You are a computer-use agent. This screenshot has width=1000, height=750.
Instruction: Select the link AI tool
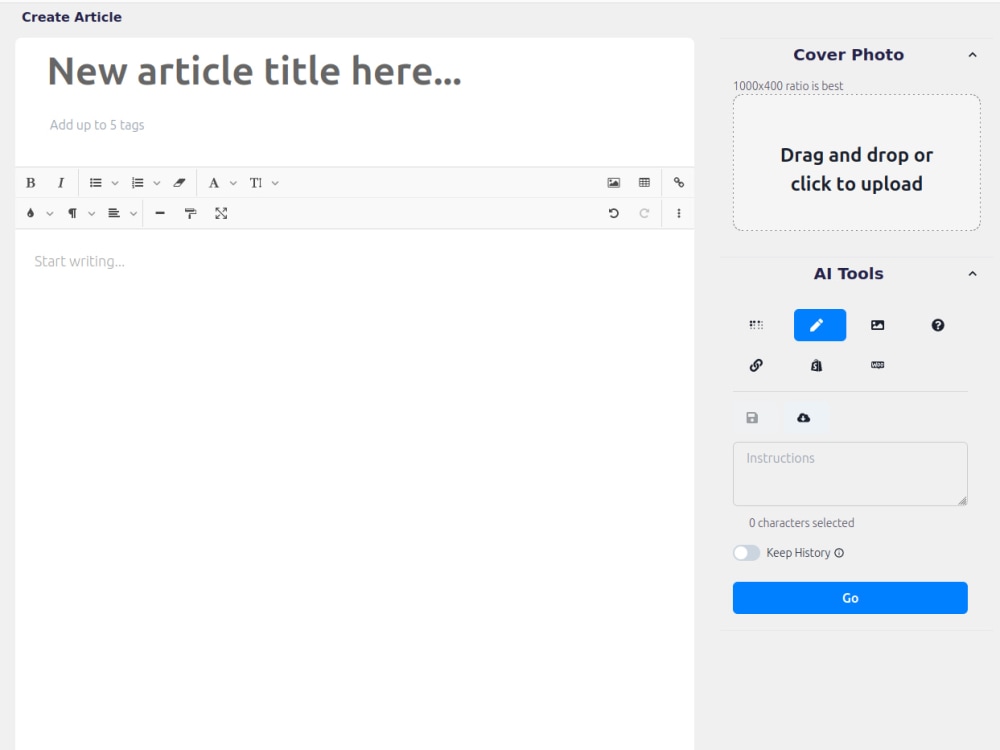click(755, 365)
